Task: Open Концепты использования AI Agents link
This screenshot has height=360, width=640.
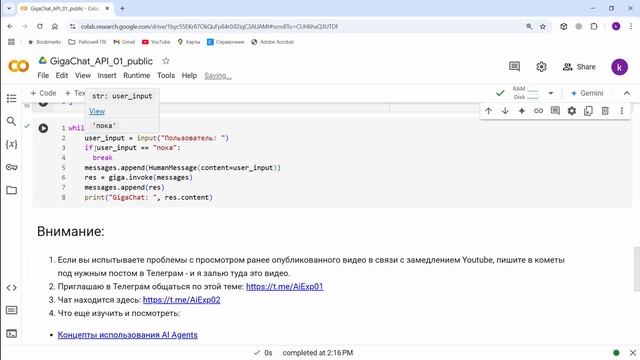Action: coord(128,335)
